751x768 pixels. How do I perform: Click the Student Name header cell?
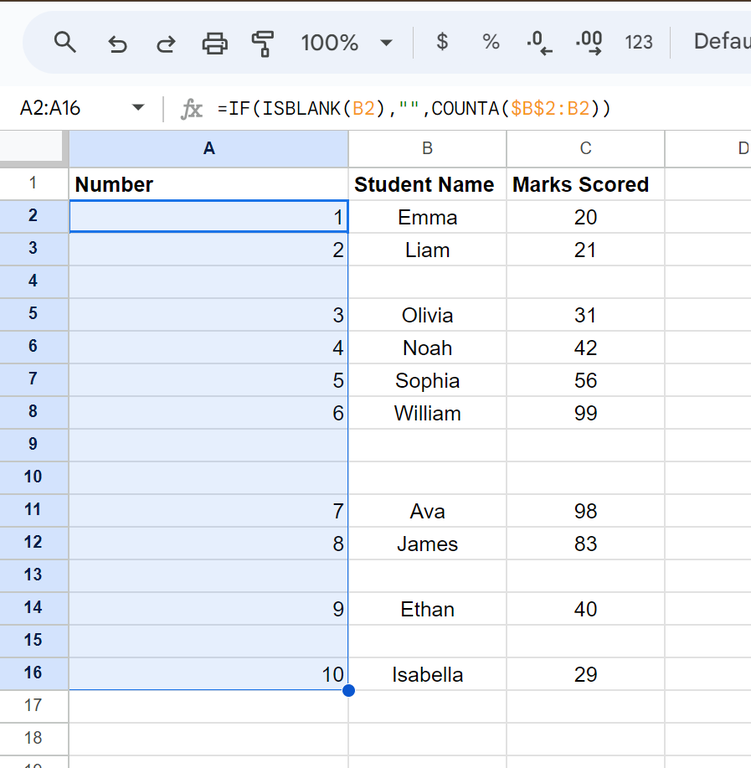pos(425,185)
